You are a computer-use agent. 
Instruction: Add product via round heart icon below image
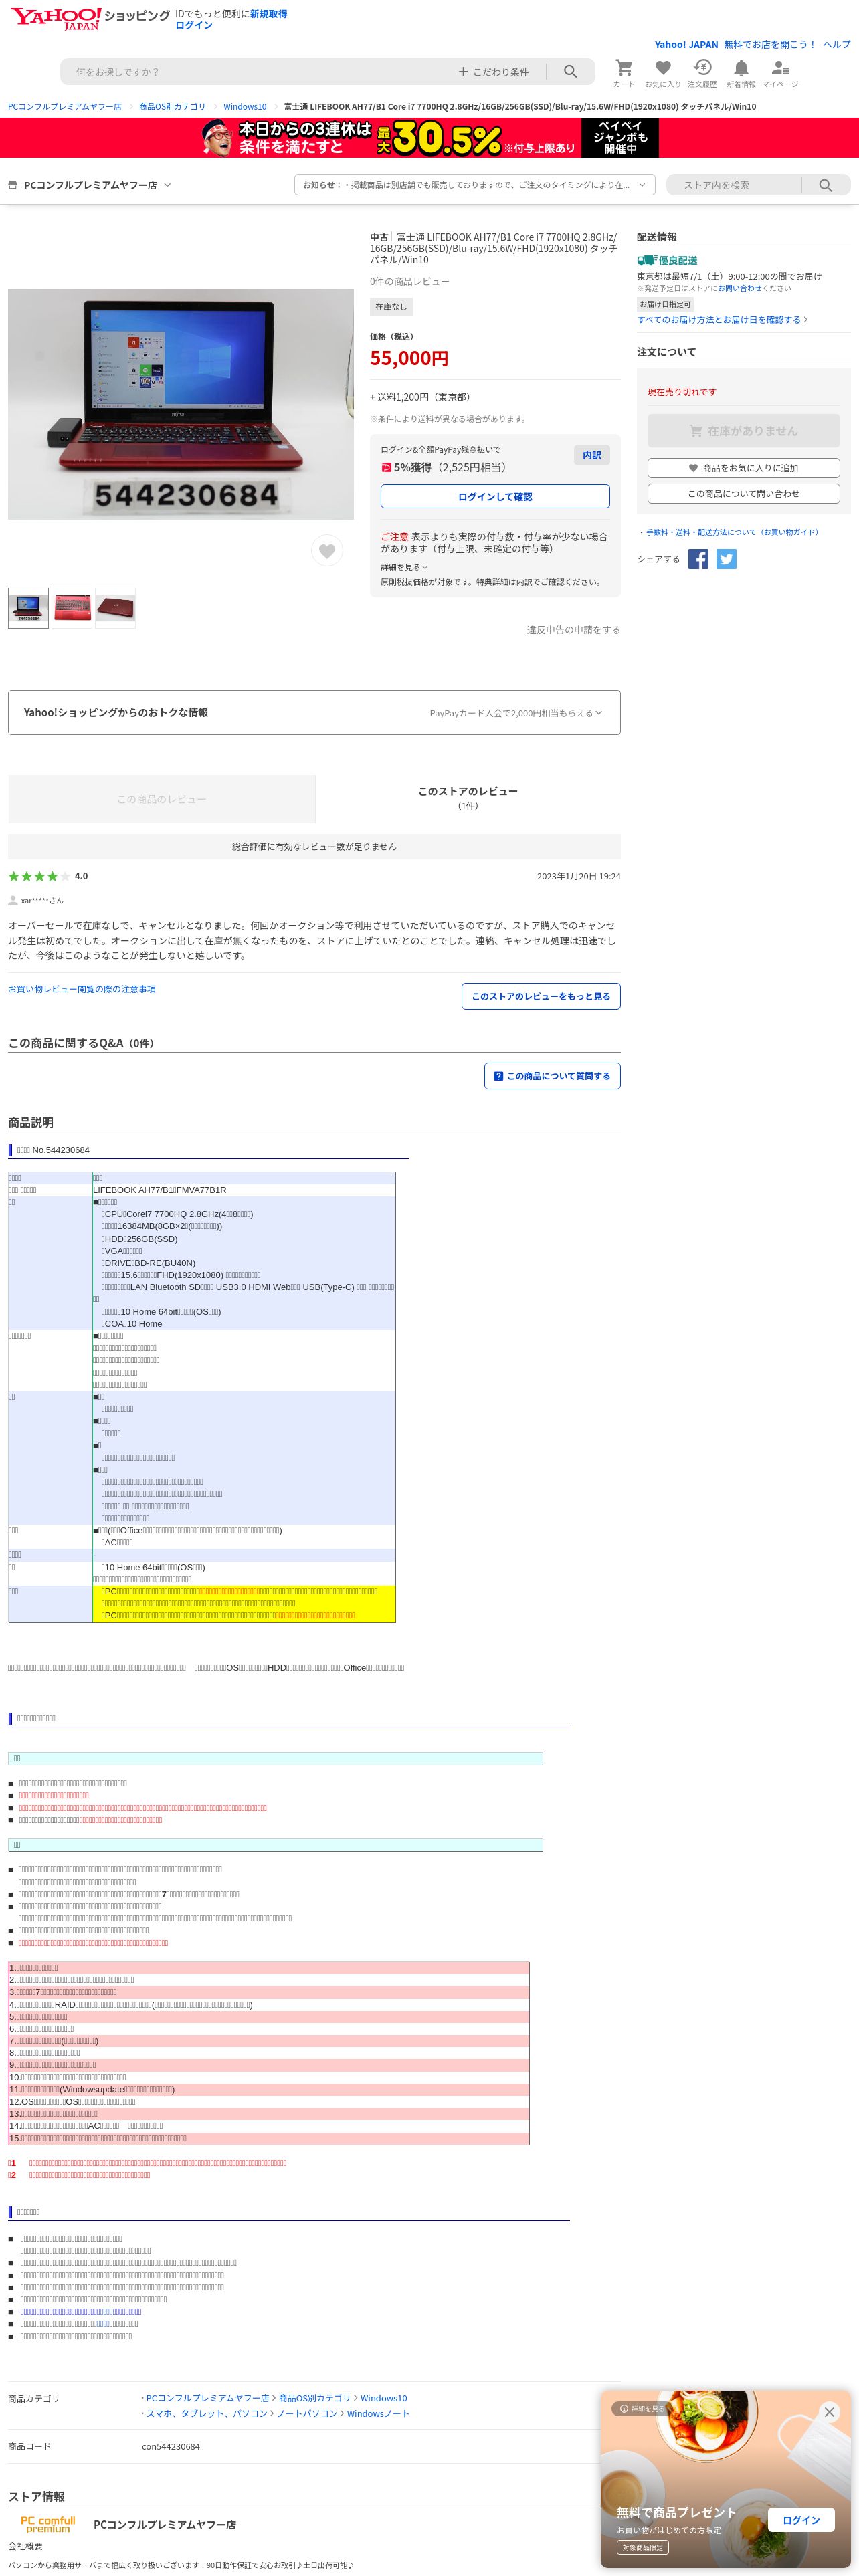[327, 551]
